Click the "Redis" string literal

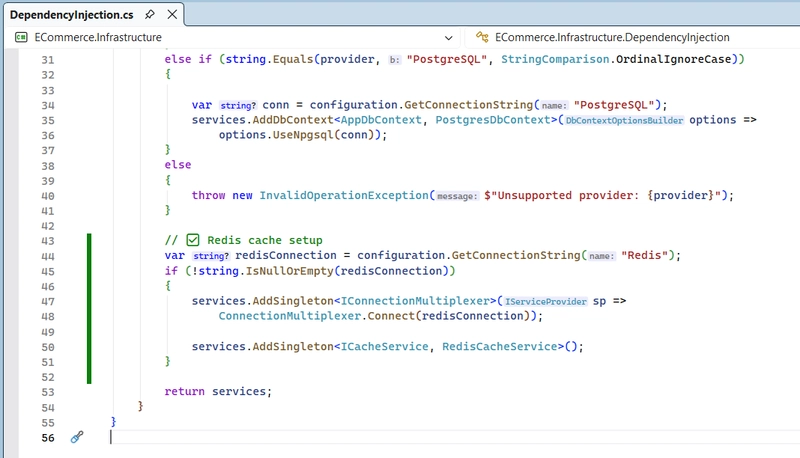click(644, 255)
